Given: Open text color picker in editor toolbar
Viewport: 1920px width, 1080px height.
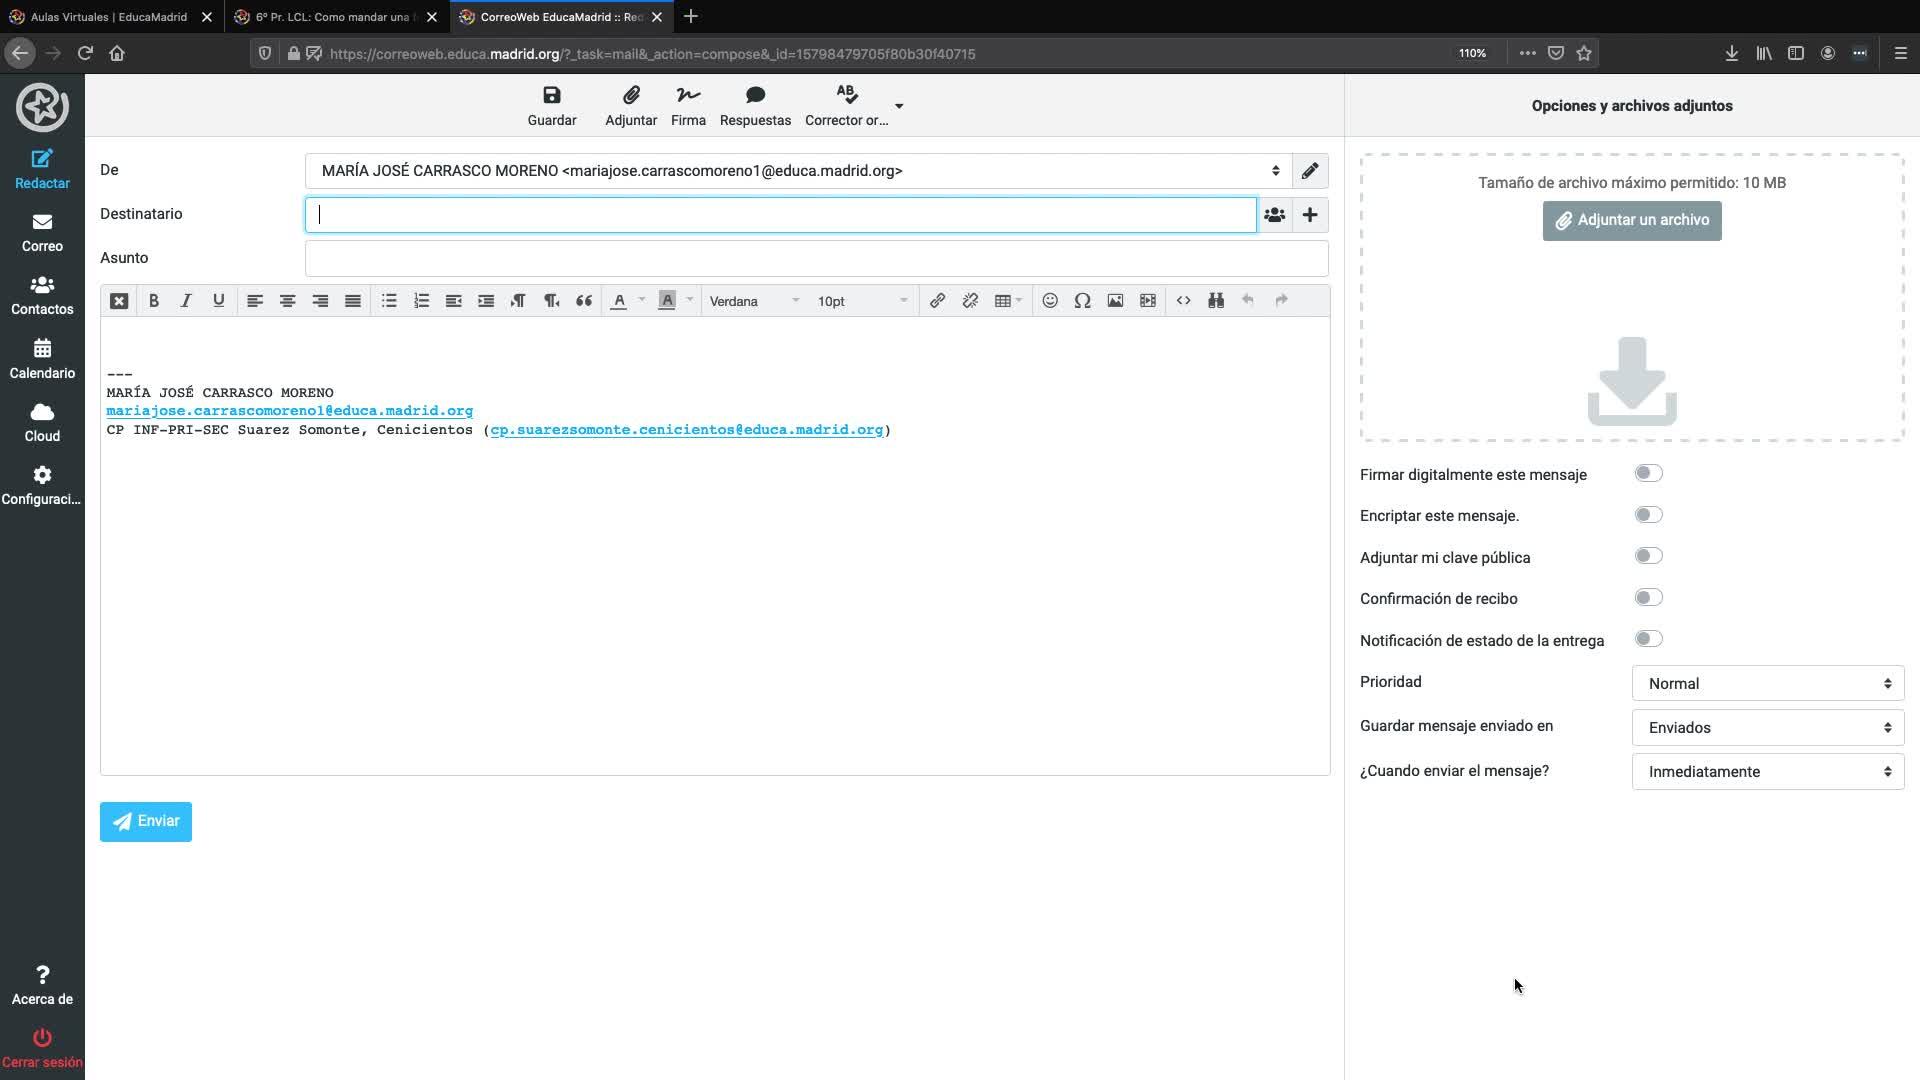Looking at the screenshot, I should pos(641,301).
